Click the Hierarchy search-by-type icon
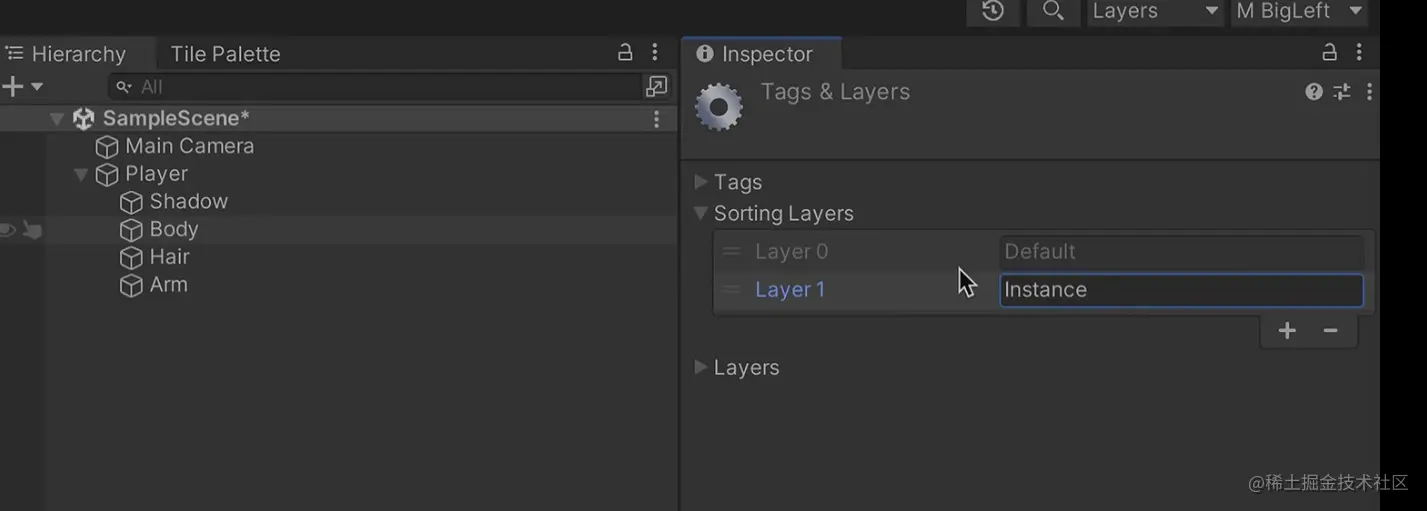Viewport: 1427px width, 511px height. click(656, 87)
